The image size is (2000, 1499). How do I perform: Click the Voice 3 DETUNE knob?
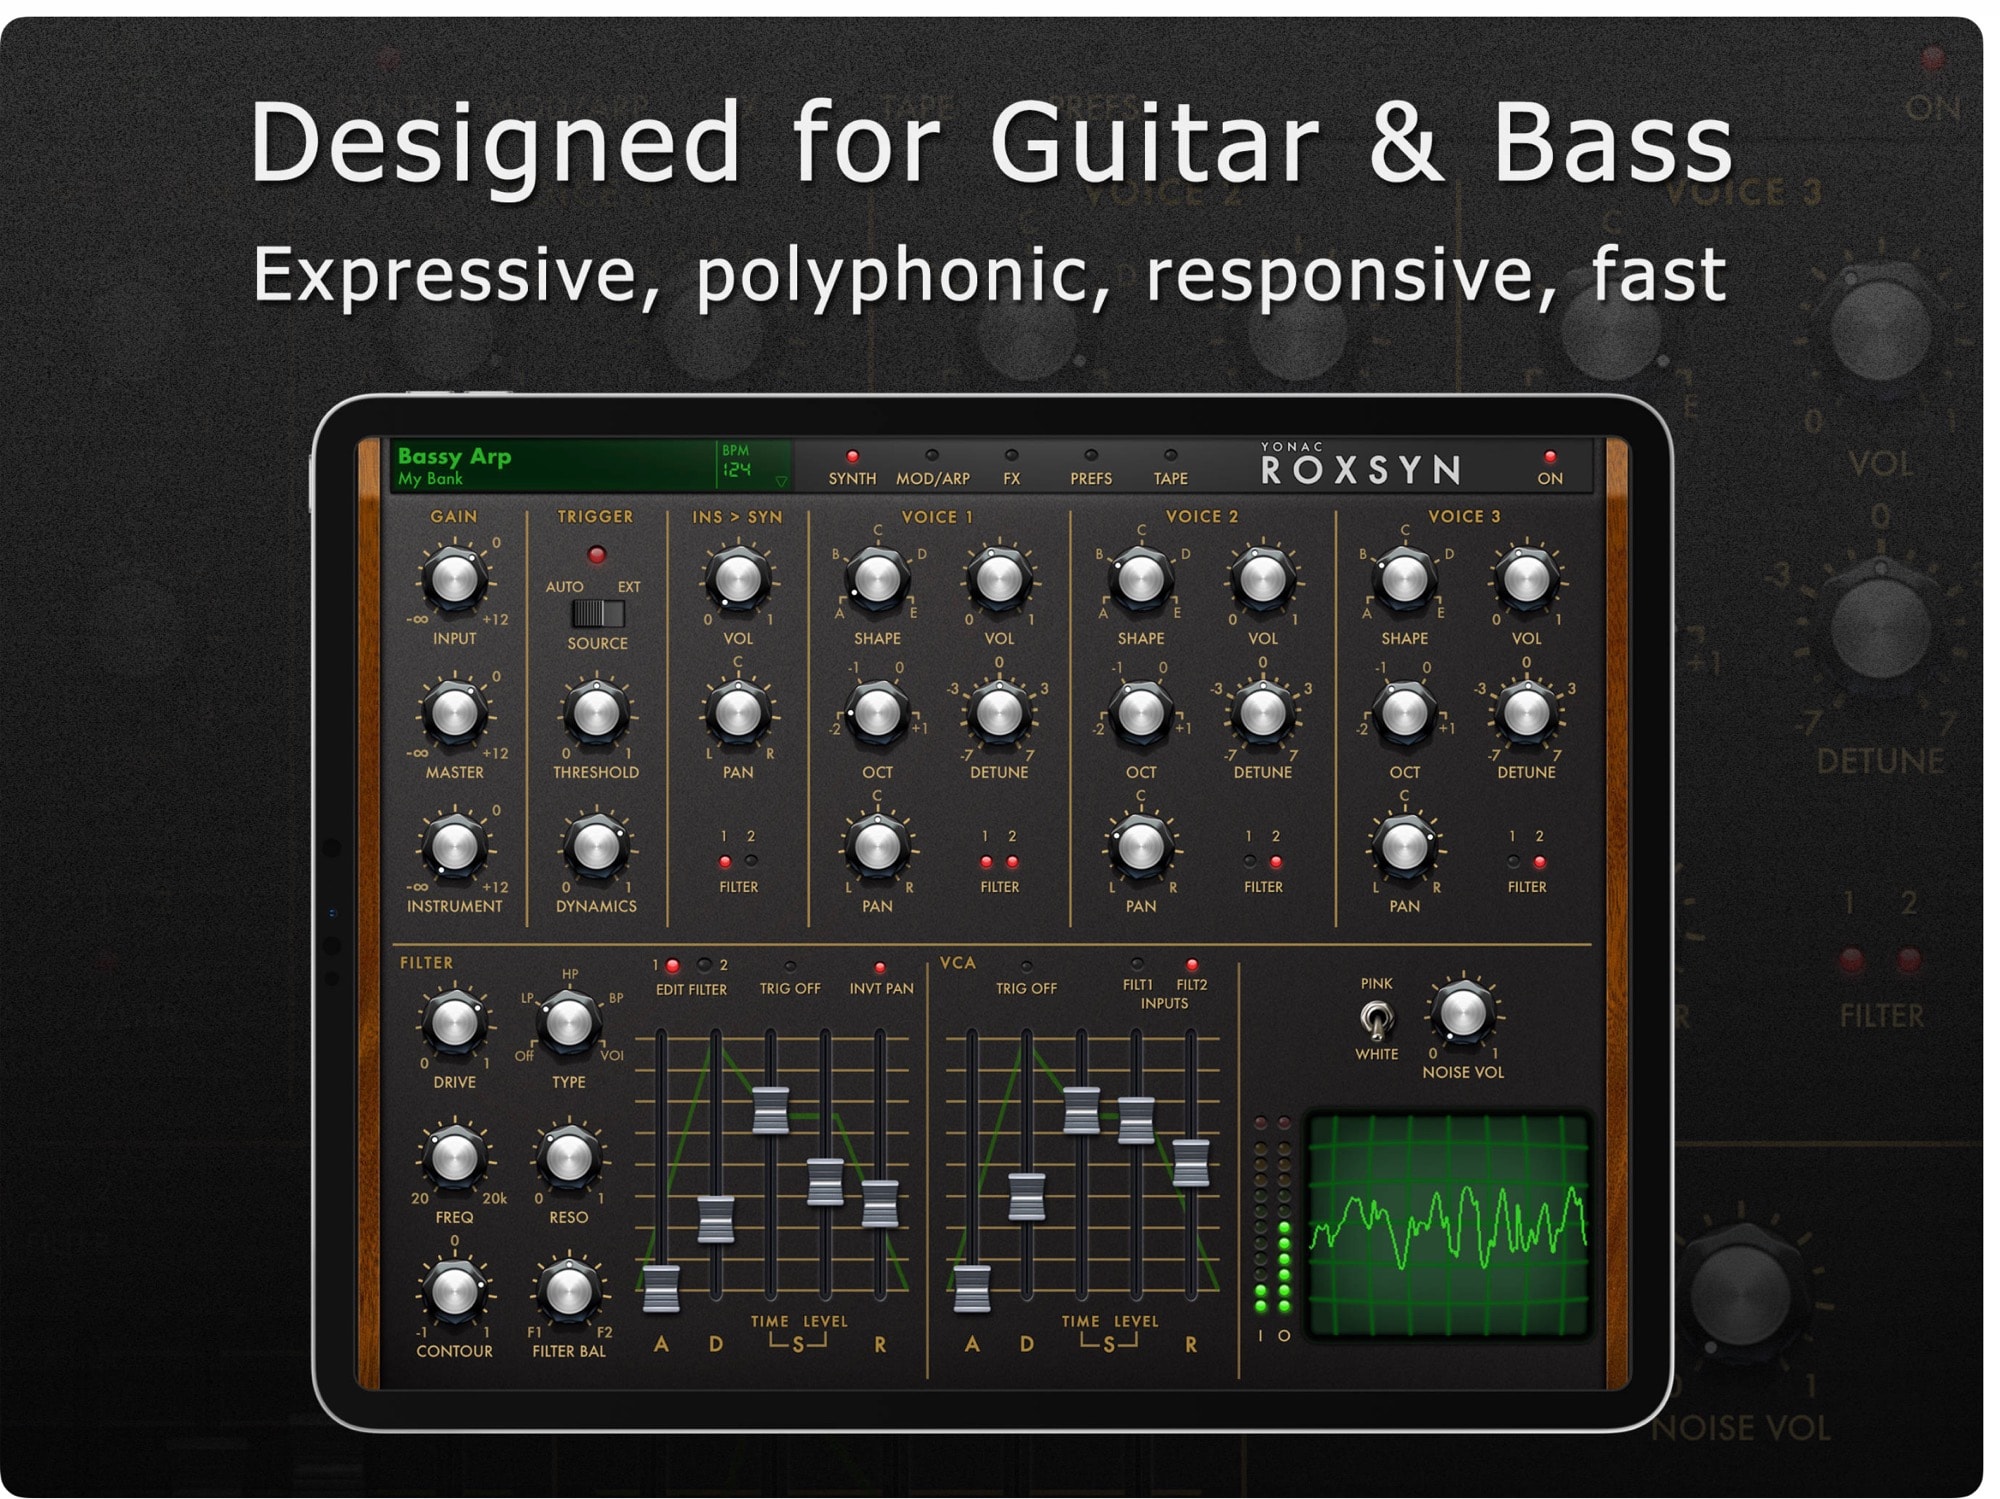pos(1526,713)
